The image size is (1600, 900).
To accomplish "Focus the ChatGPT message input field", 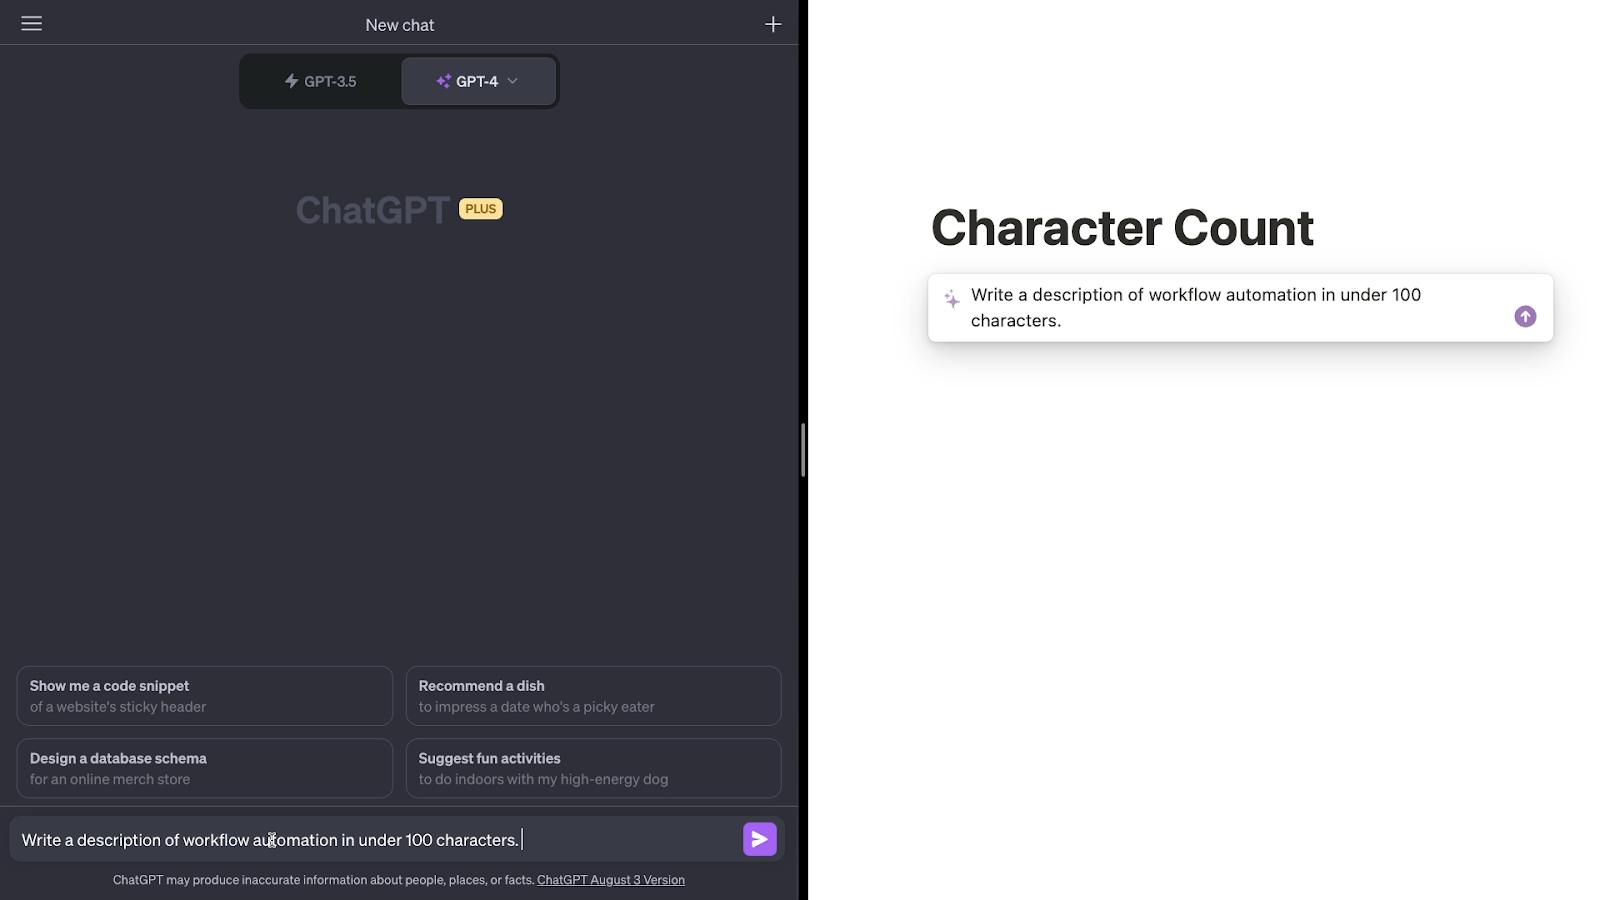I will pos(378,840).
